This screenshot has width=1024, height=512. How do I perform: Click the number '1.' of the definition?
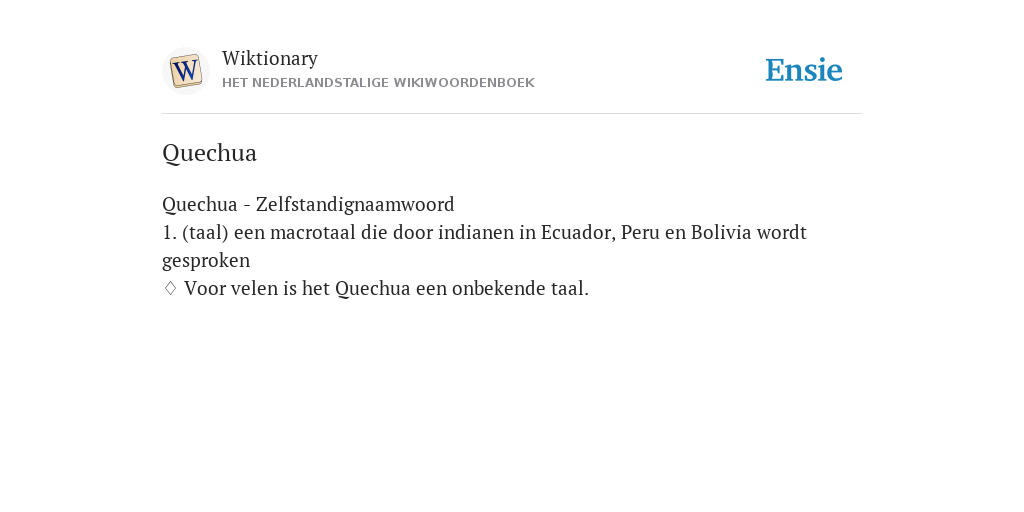click(170, 232)
